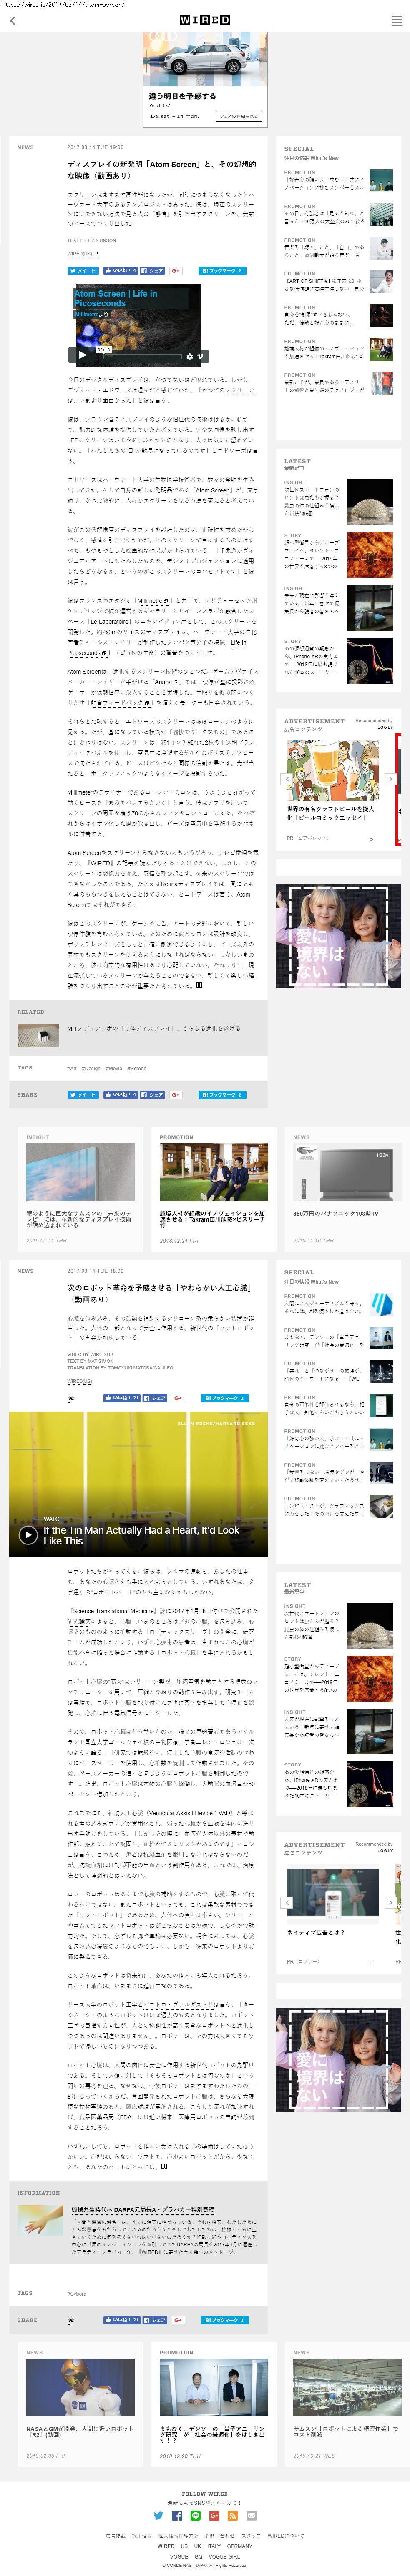The width and height of the screenshot is (410, 2576).
Task: Click the Audi Q2 fair details button
Action: point(239,116)
